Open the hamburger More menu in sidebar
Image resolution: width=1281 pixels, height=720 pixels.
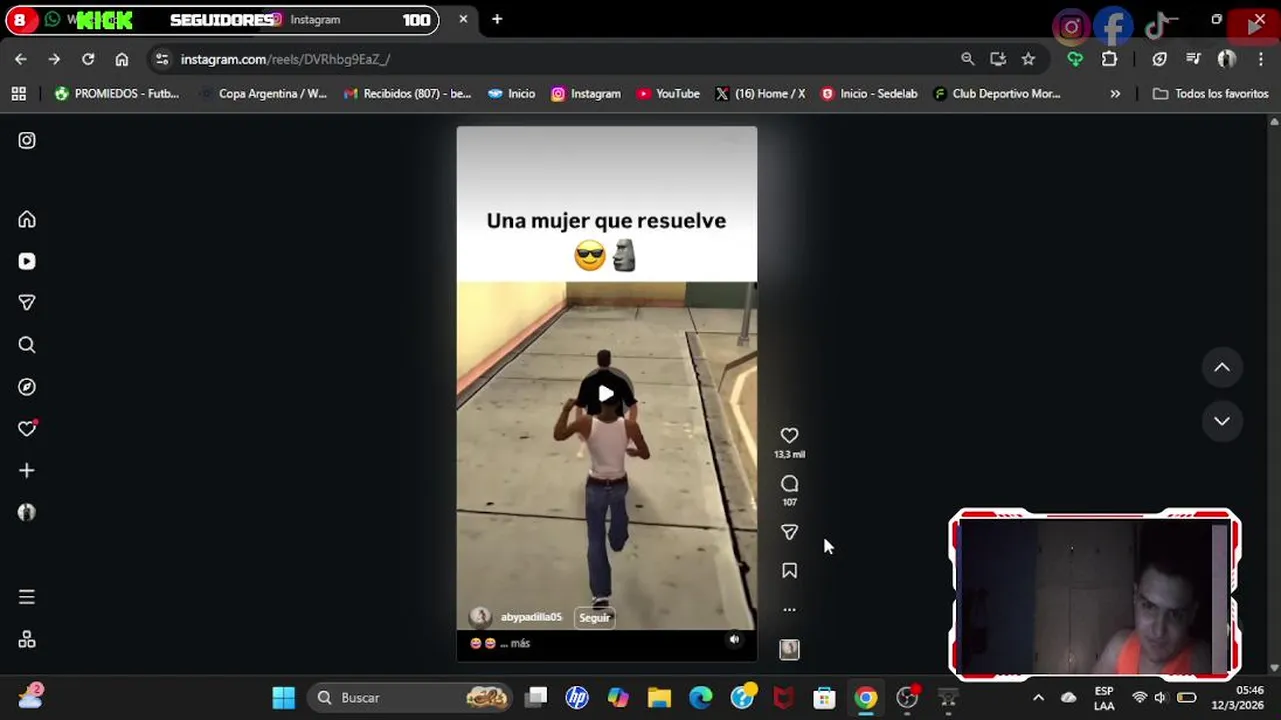27,597
